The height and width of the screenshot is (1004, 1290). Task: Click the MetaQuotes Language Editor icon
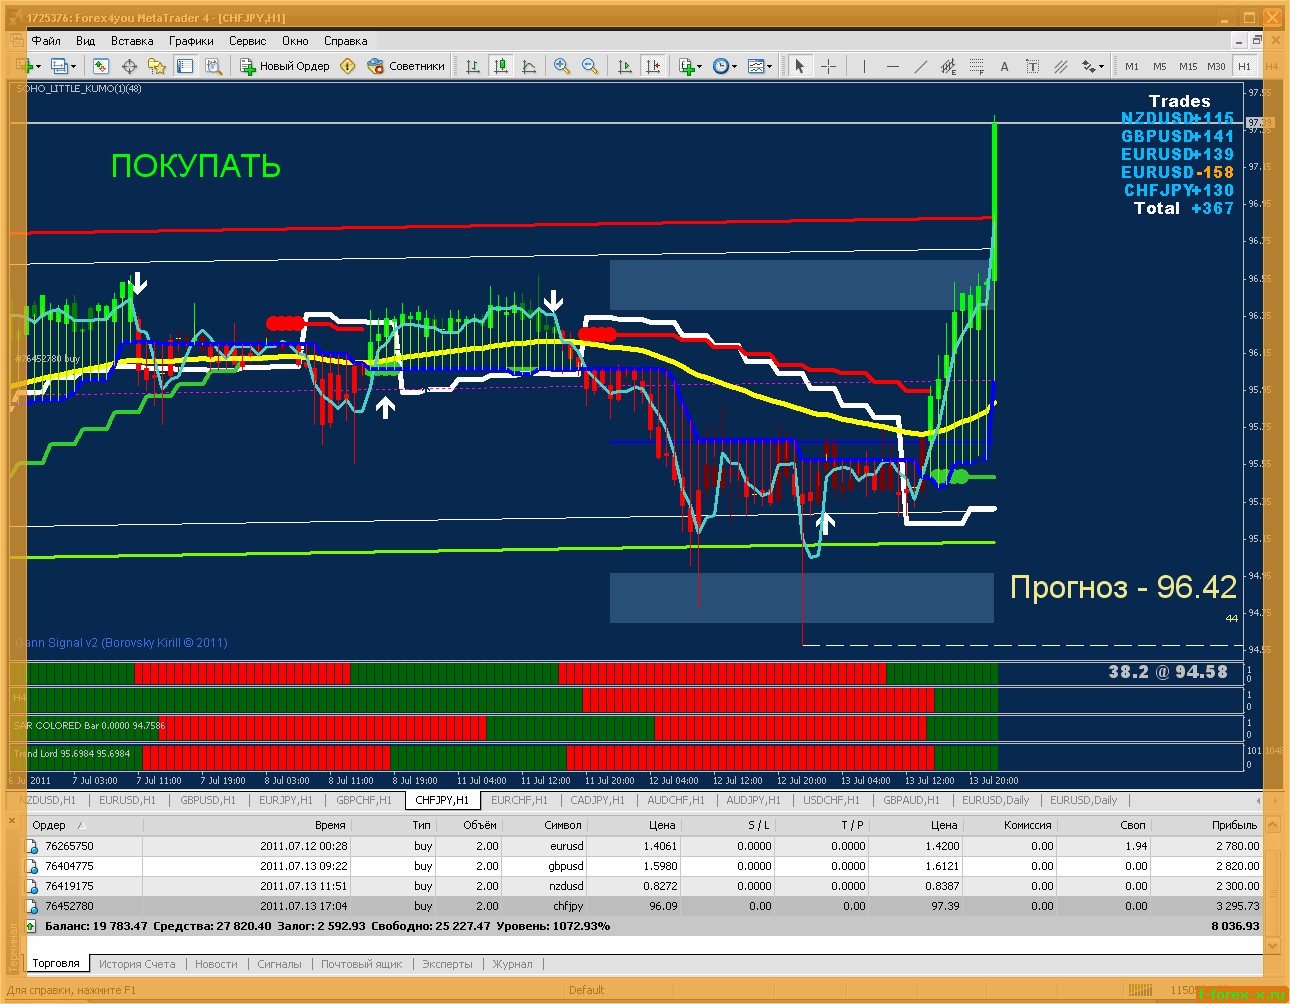[x=348, y=66]
